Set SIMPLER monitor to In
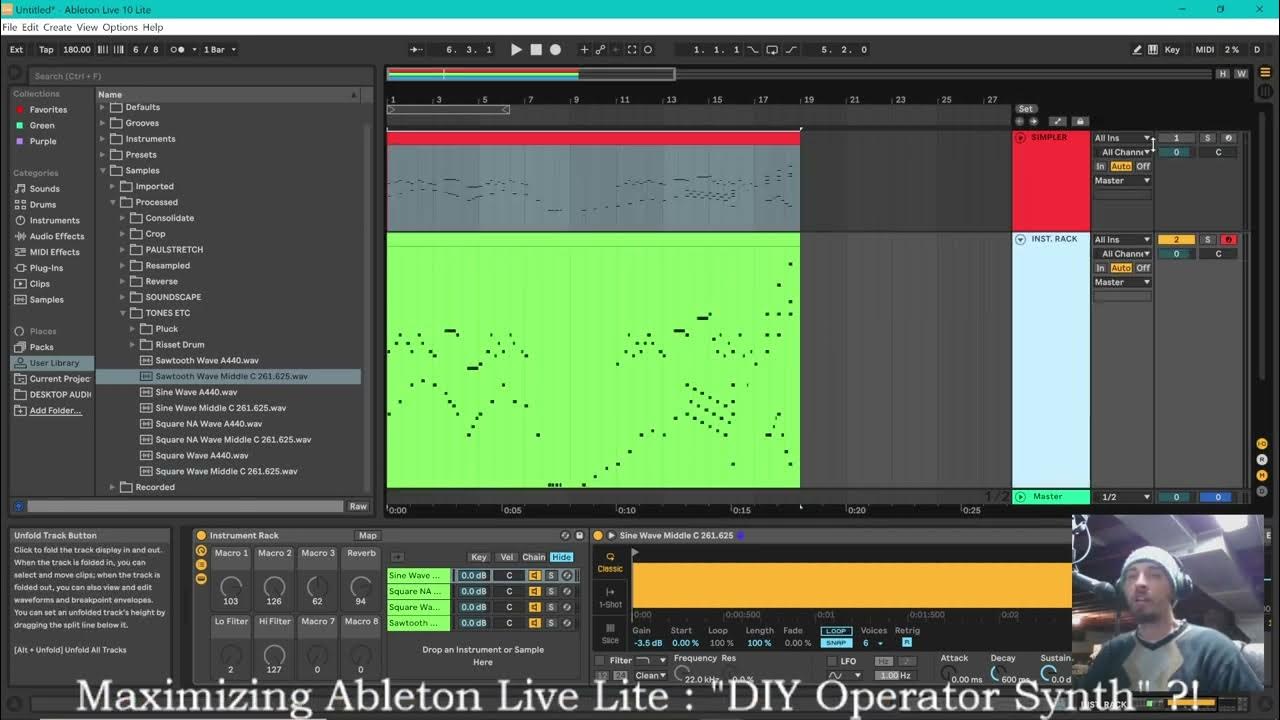This screenshot has width=1280, height=720. [x=1101, y=166]
